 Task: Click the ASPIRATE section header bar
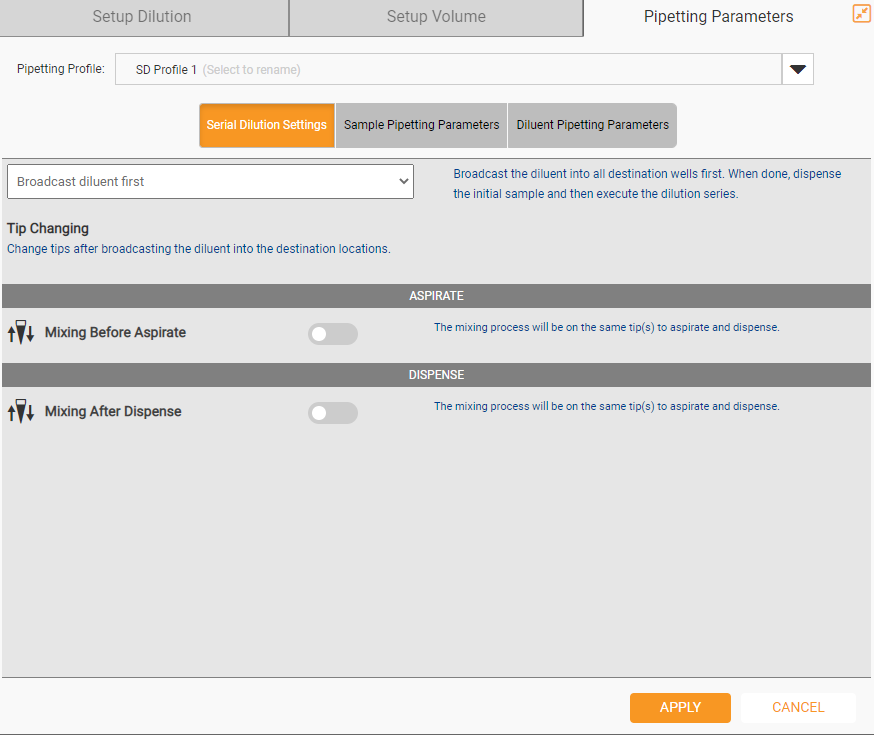tap(436, 296)
